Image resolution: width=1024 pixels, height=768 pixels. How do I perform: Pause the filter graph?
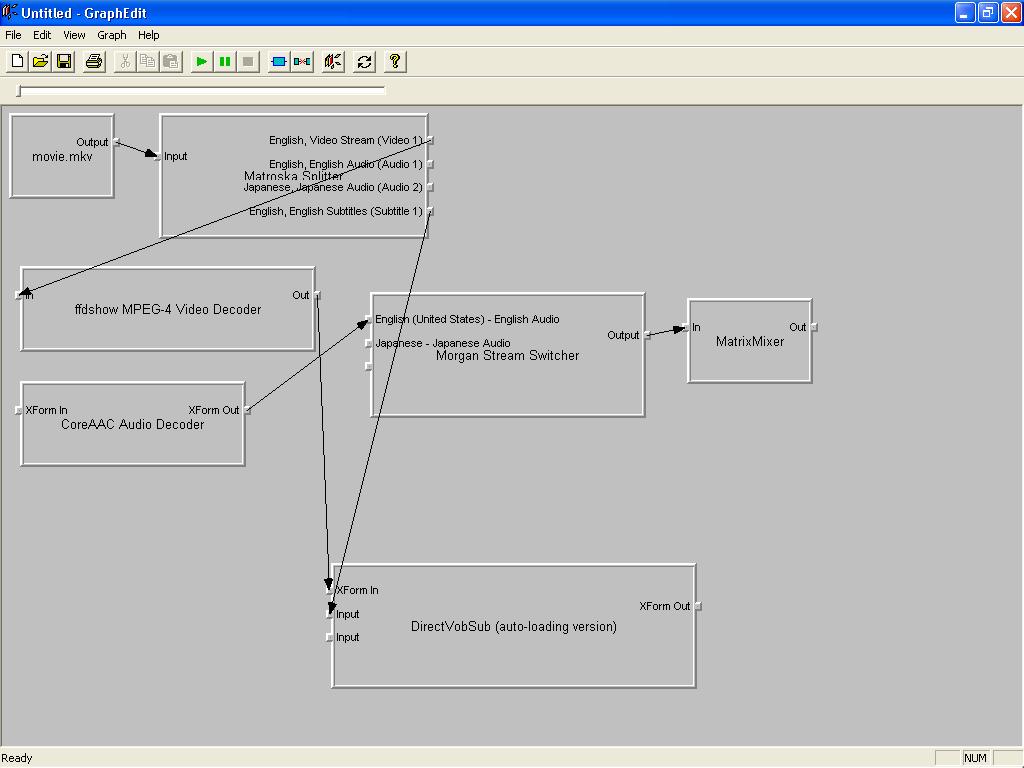click(x=225, y=61)
